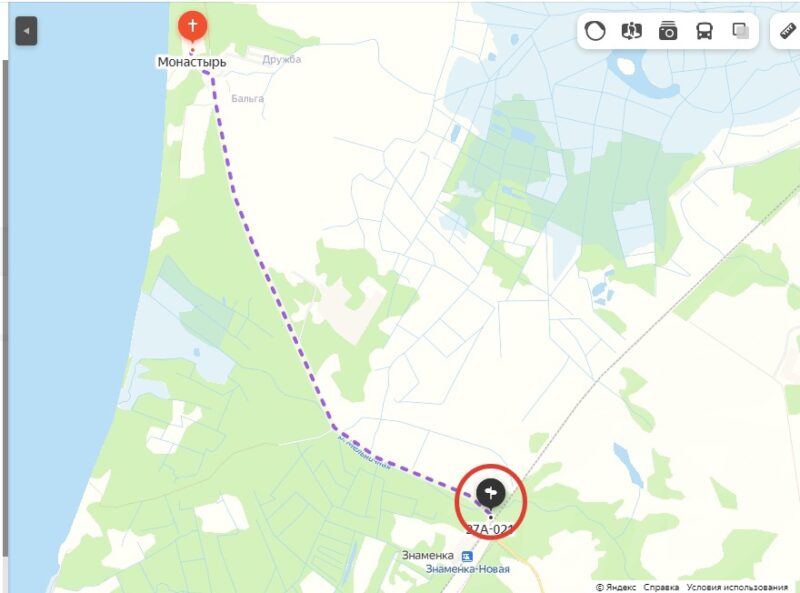Toggle the traffic layer circle icon
Image resolution: width=800 pixels, height=593 pixels.
[595, 31]
